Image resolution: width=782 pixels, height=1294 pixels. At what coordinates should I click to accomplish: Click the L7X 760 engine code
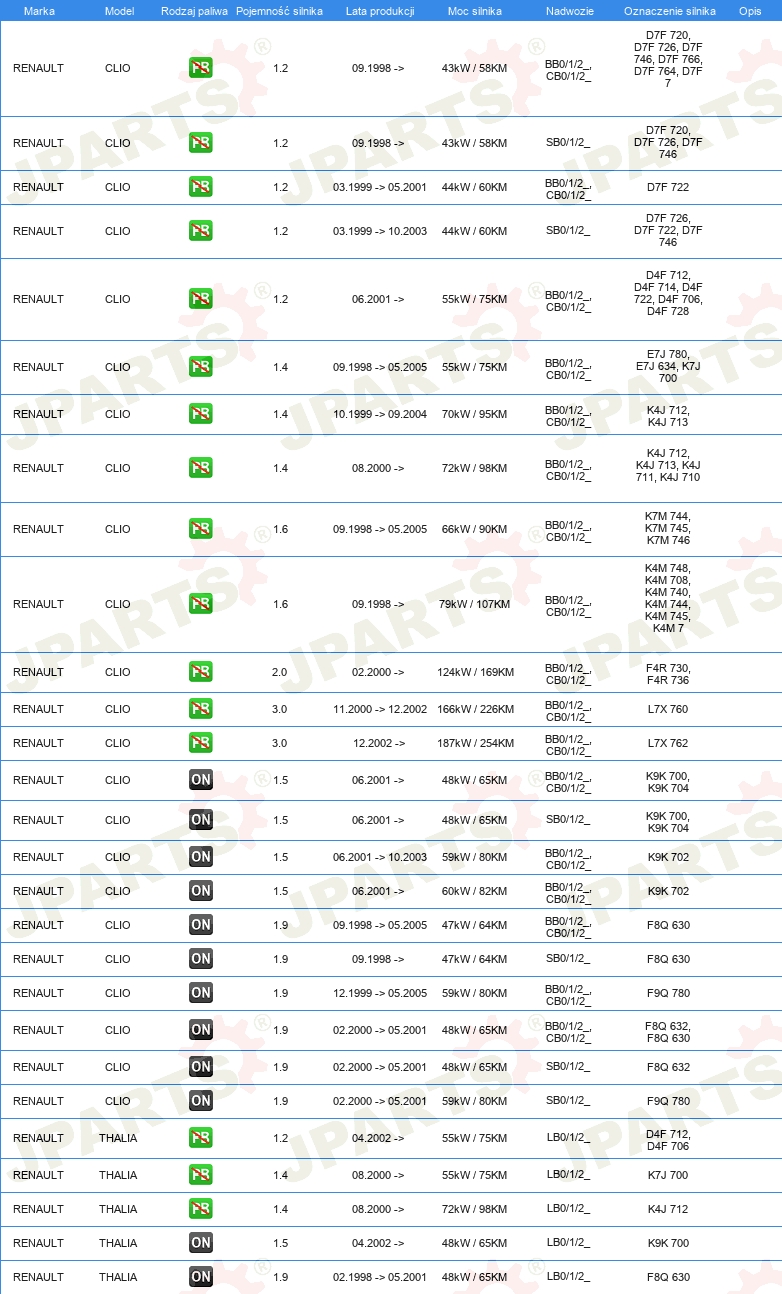coord(668,709)
